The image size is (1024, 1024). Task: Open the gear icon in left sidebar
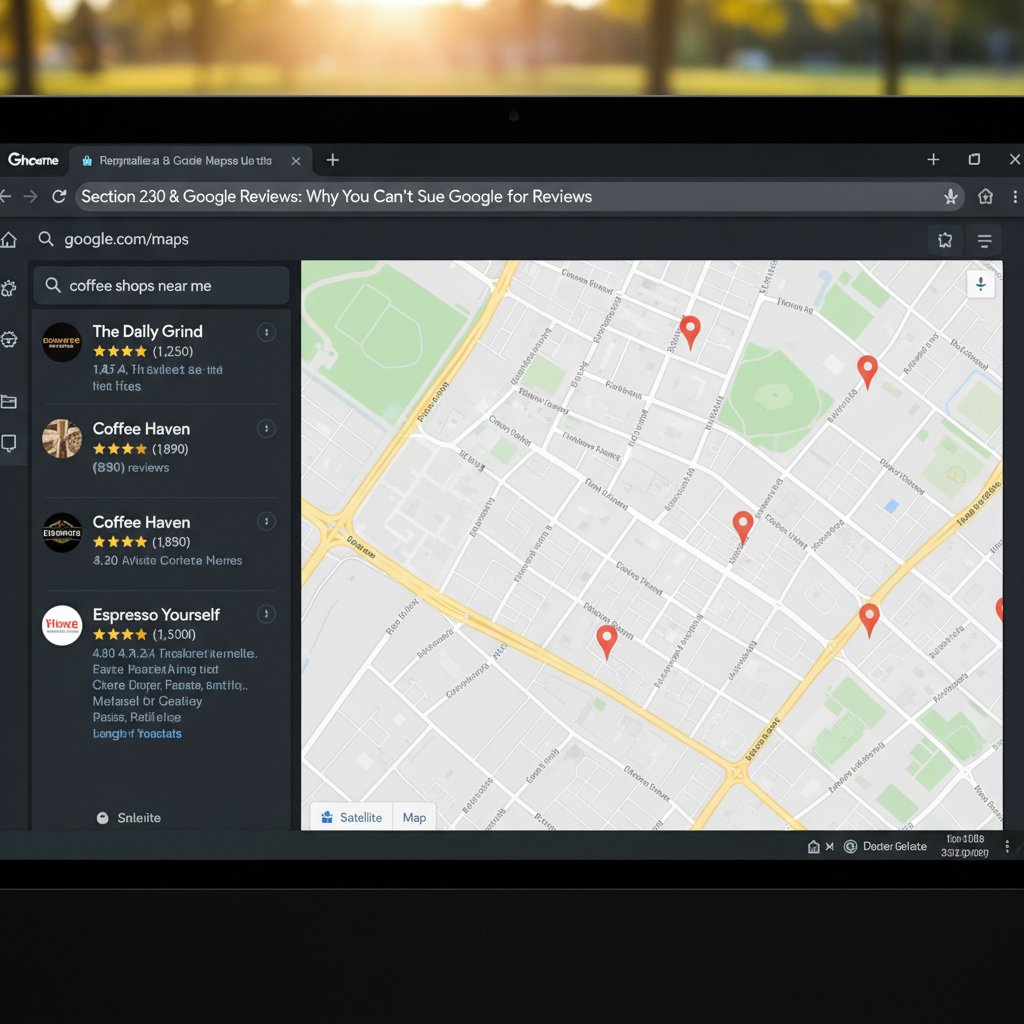click(x=9, y=289)
